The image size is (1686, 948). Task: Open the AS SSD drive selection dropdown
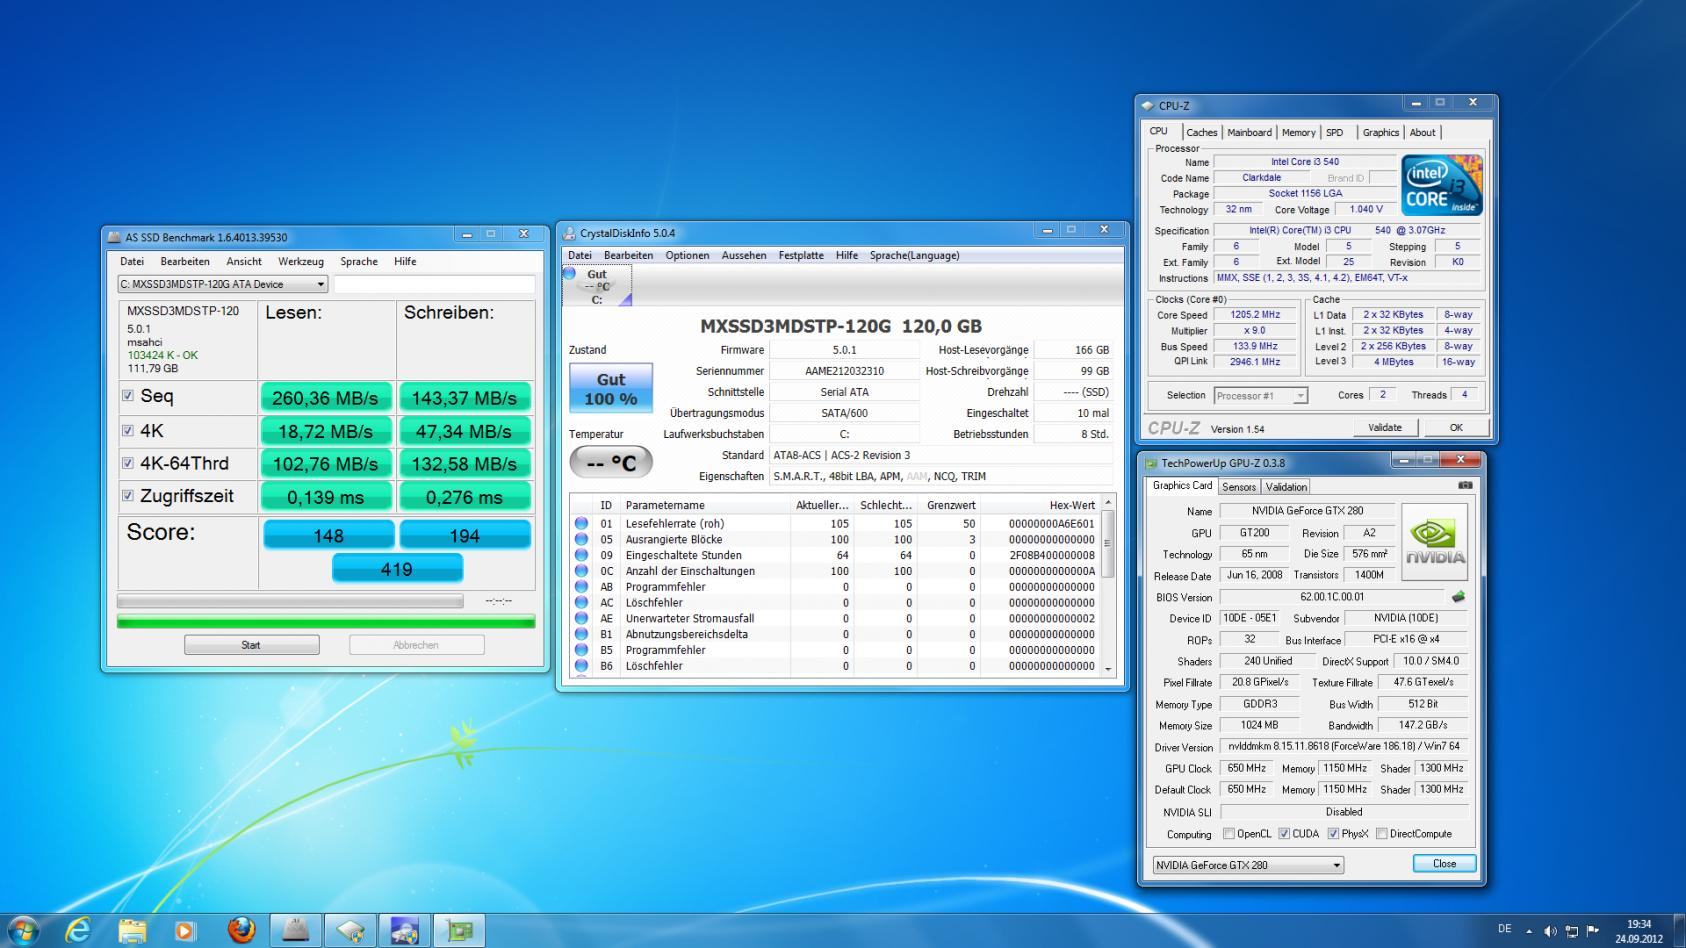(321, 284)
